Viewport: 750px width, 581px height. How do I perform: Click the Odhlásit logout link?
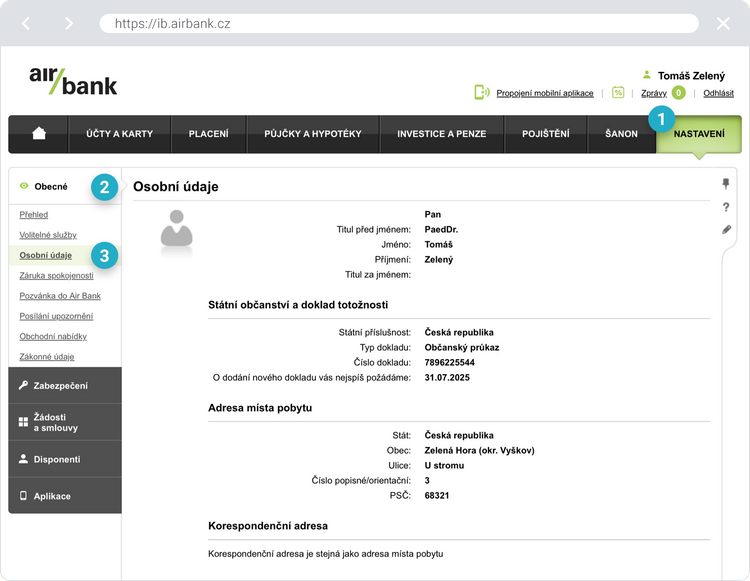click(x=718, y=93)
